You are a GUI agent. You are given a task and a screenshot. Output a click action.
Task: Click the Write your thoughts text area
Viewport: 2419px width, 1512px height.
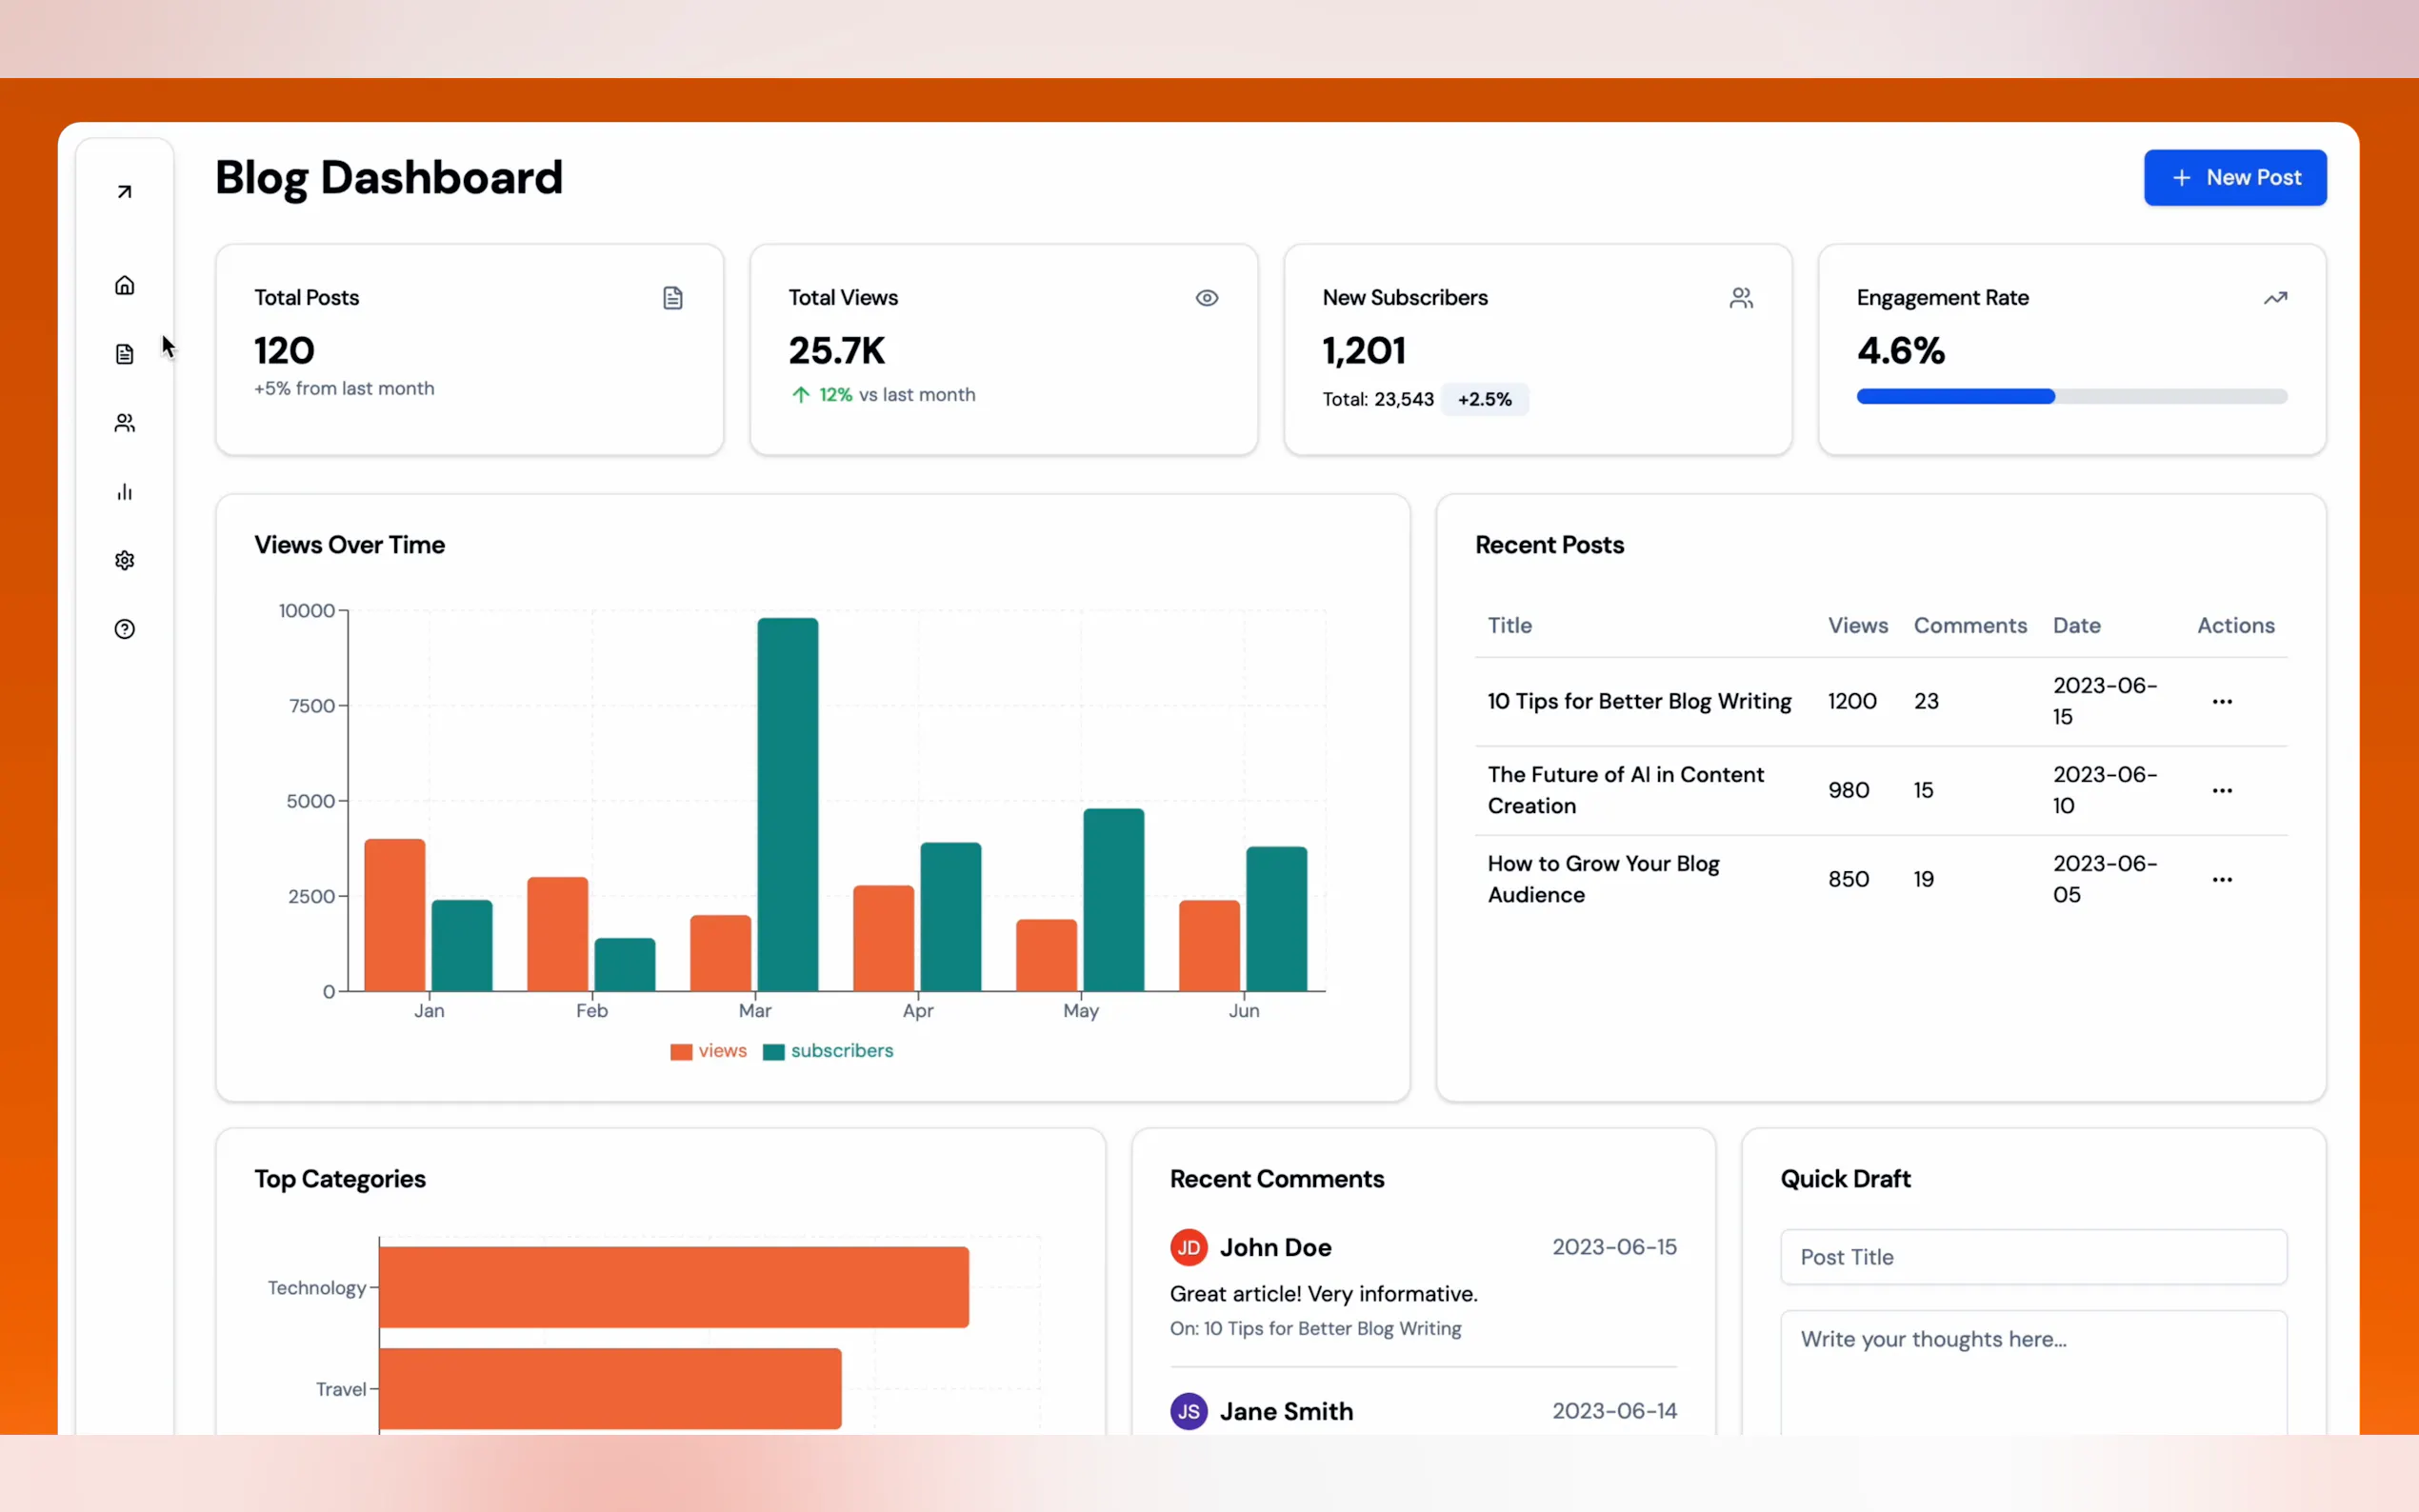(2032, 1370)
